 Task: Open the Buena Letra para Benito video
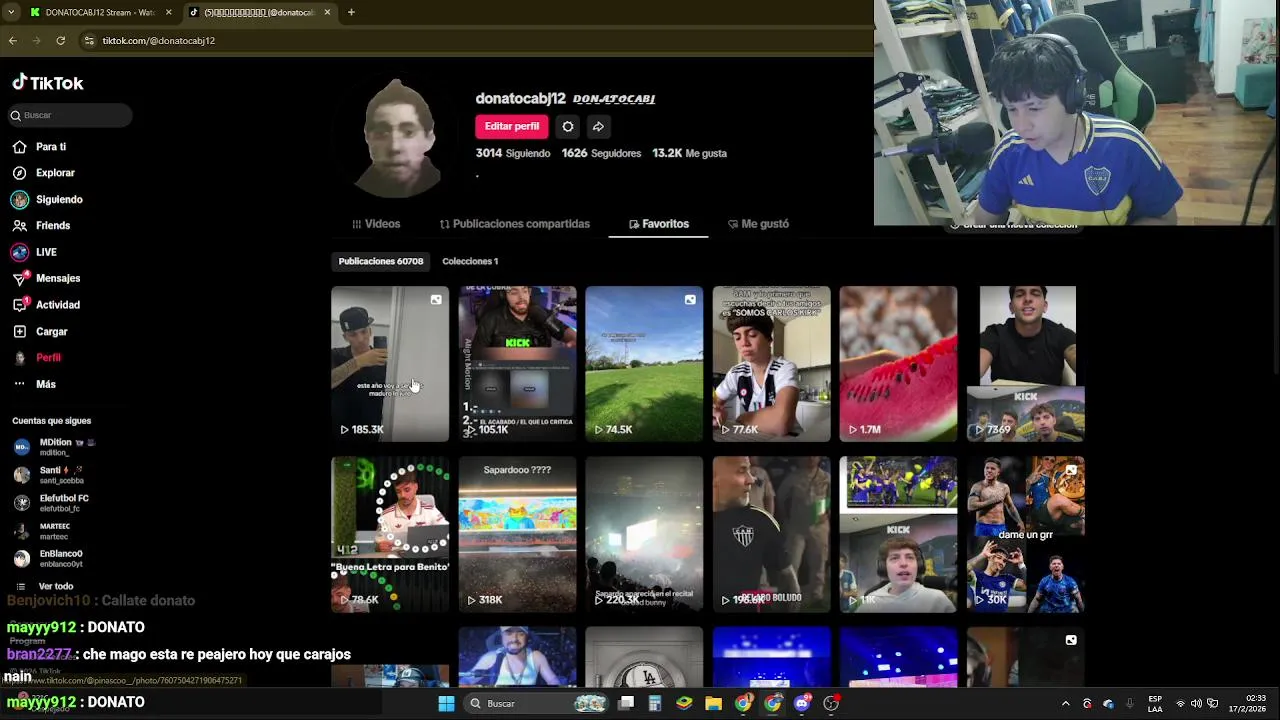[390, 534]
